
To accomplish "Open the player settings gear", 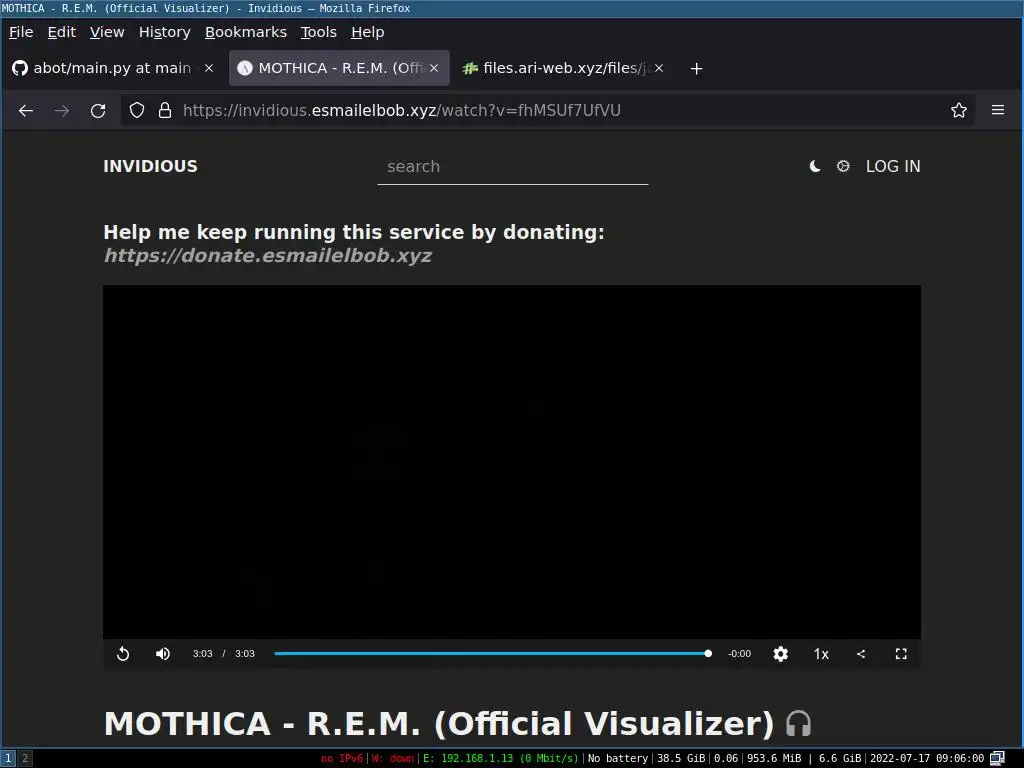I will pyautogui.click(x=780, y=654).
